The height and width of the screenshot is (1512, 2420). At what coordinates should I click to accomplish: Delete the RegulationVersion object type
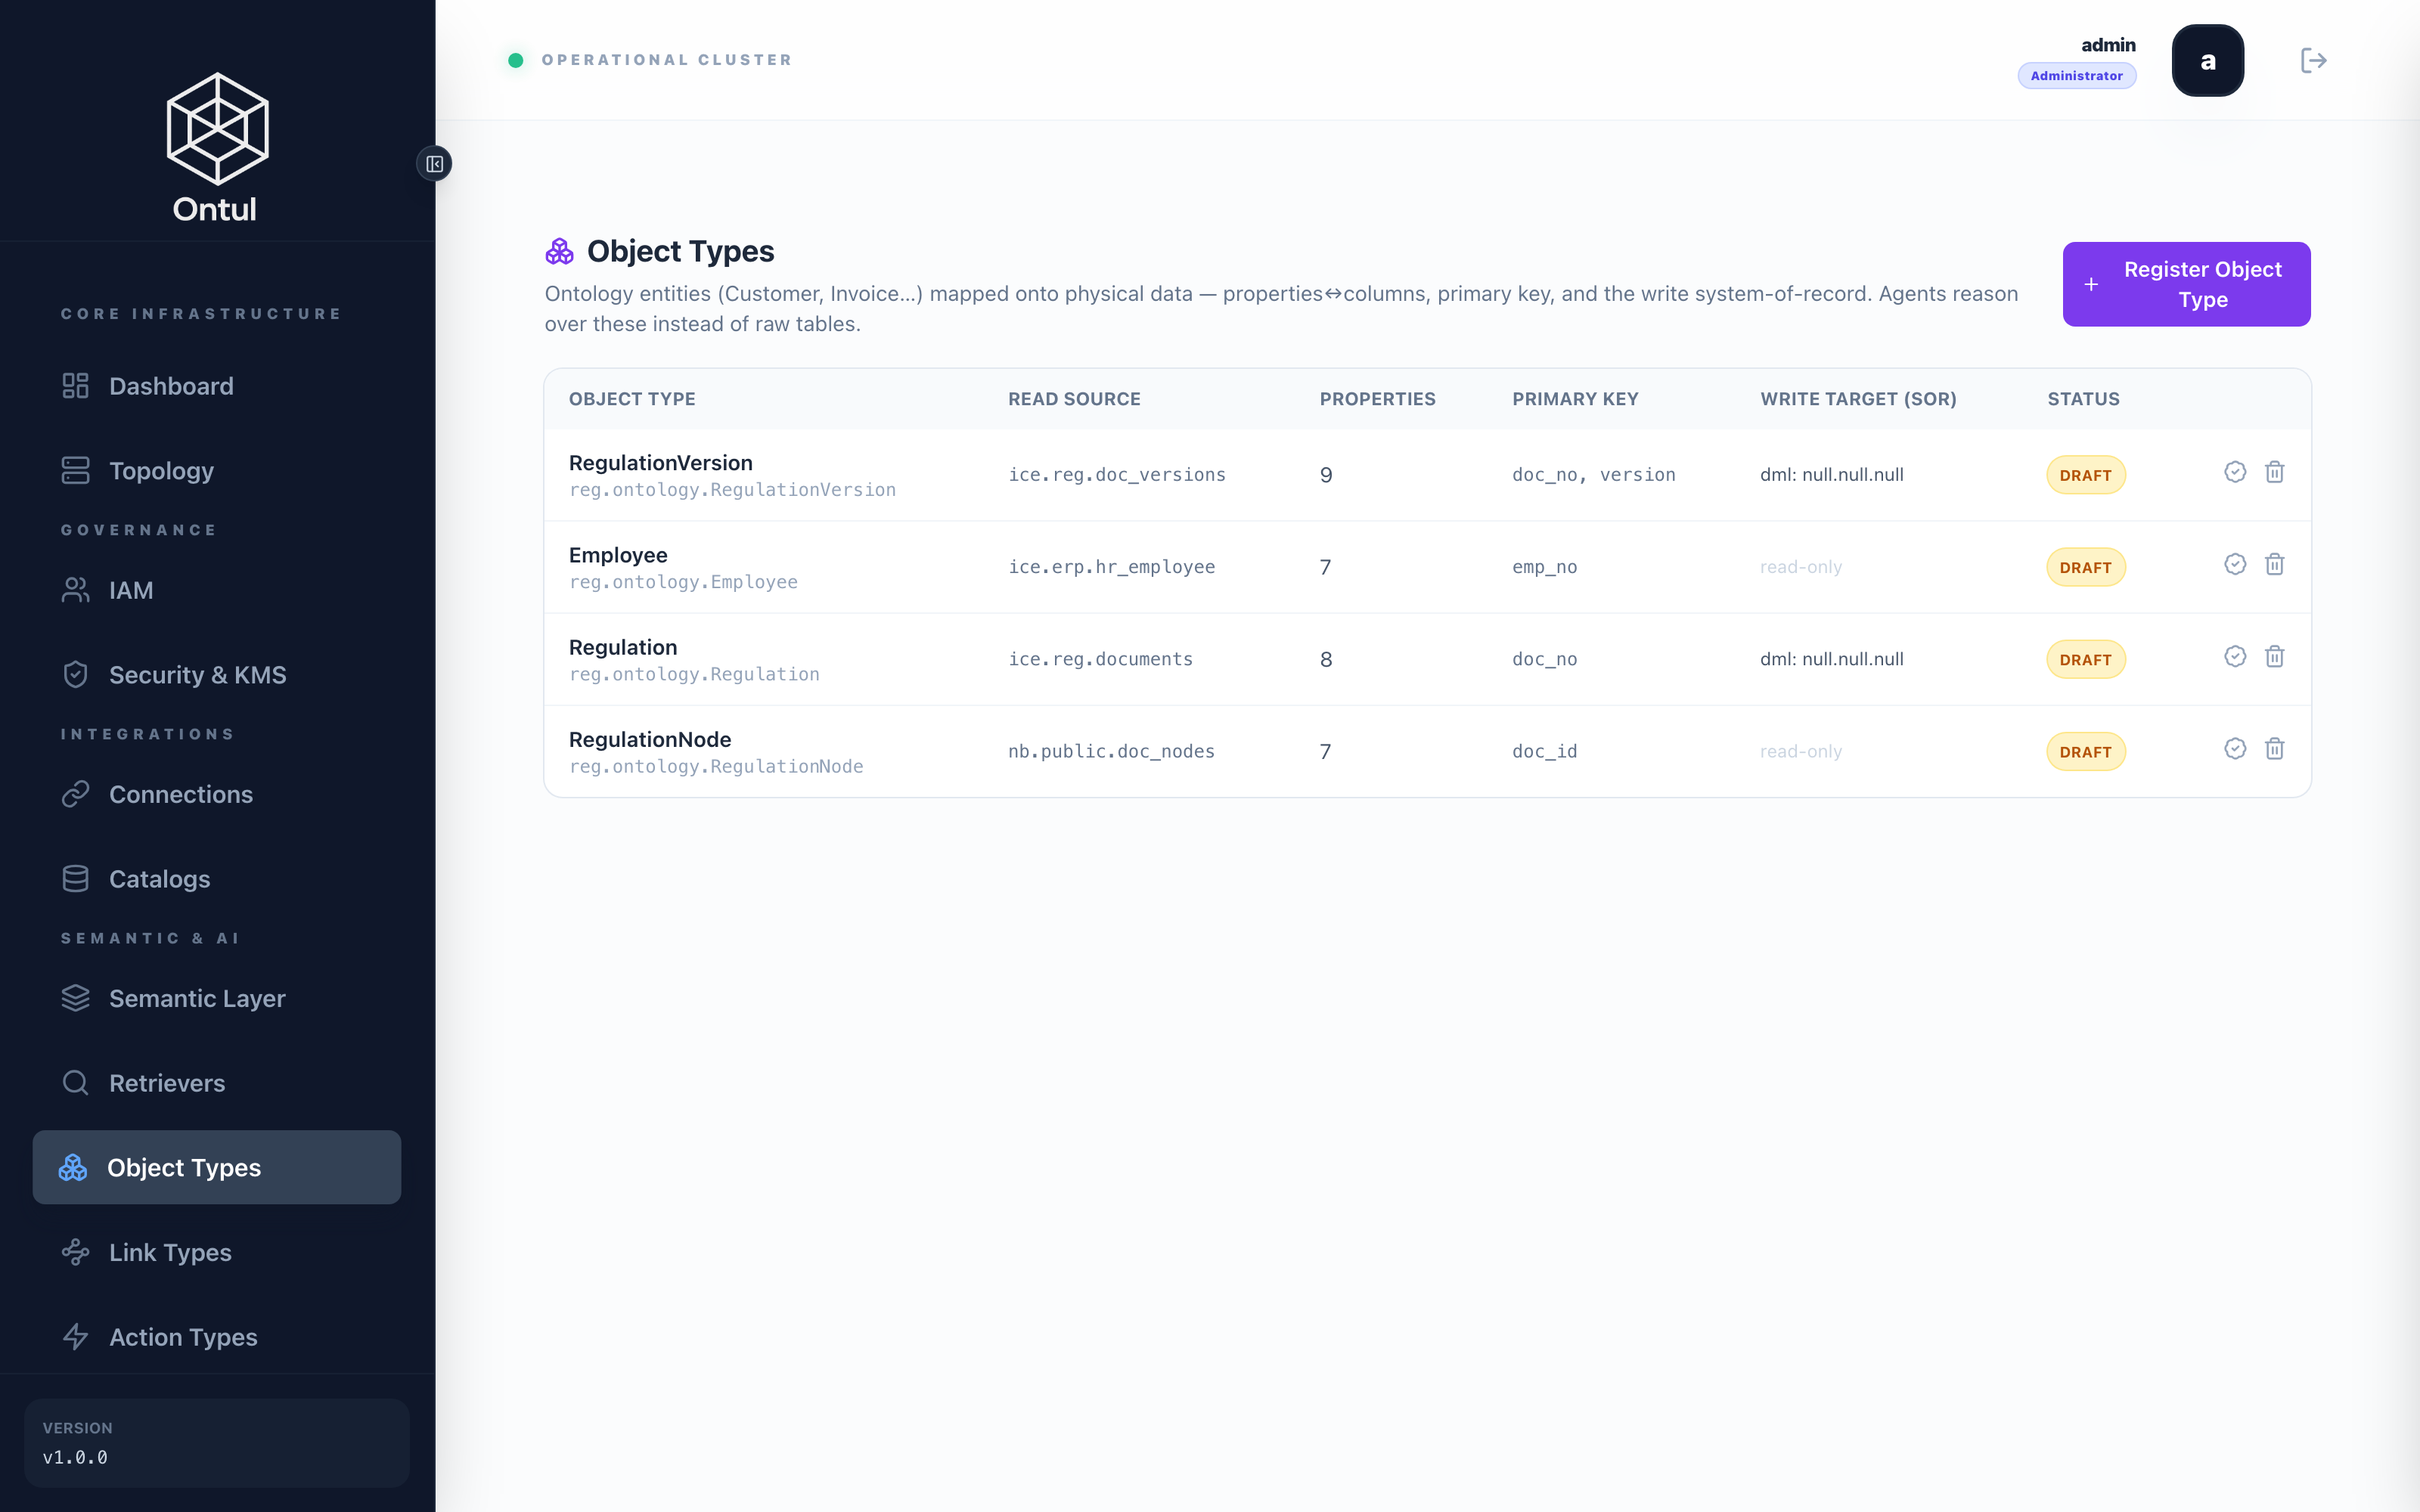(x=2274, y=472)
